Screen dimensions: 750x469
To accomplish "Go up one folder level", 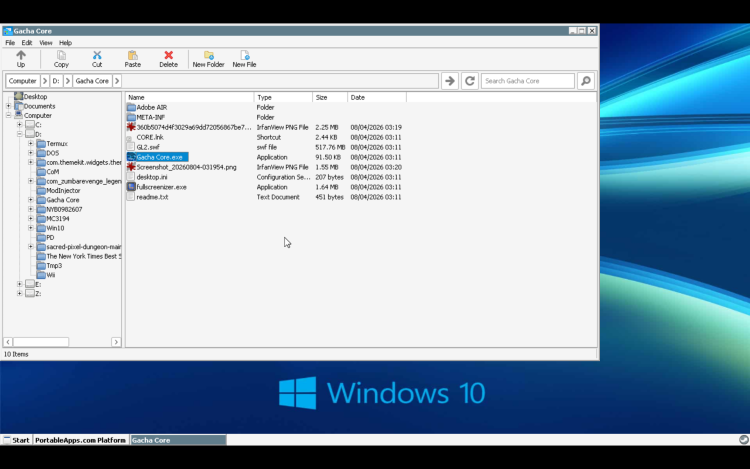I will 21,59.
